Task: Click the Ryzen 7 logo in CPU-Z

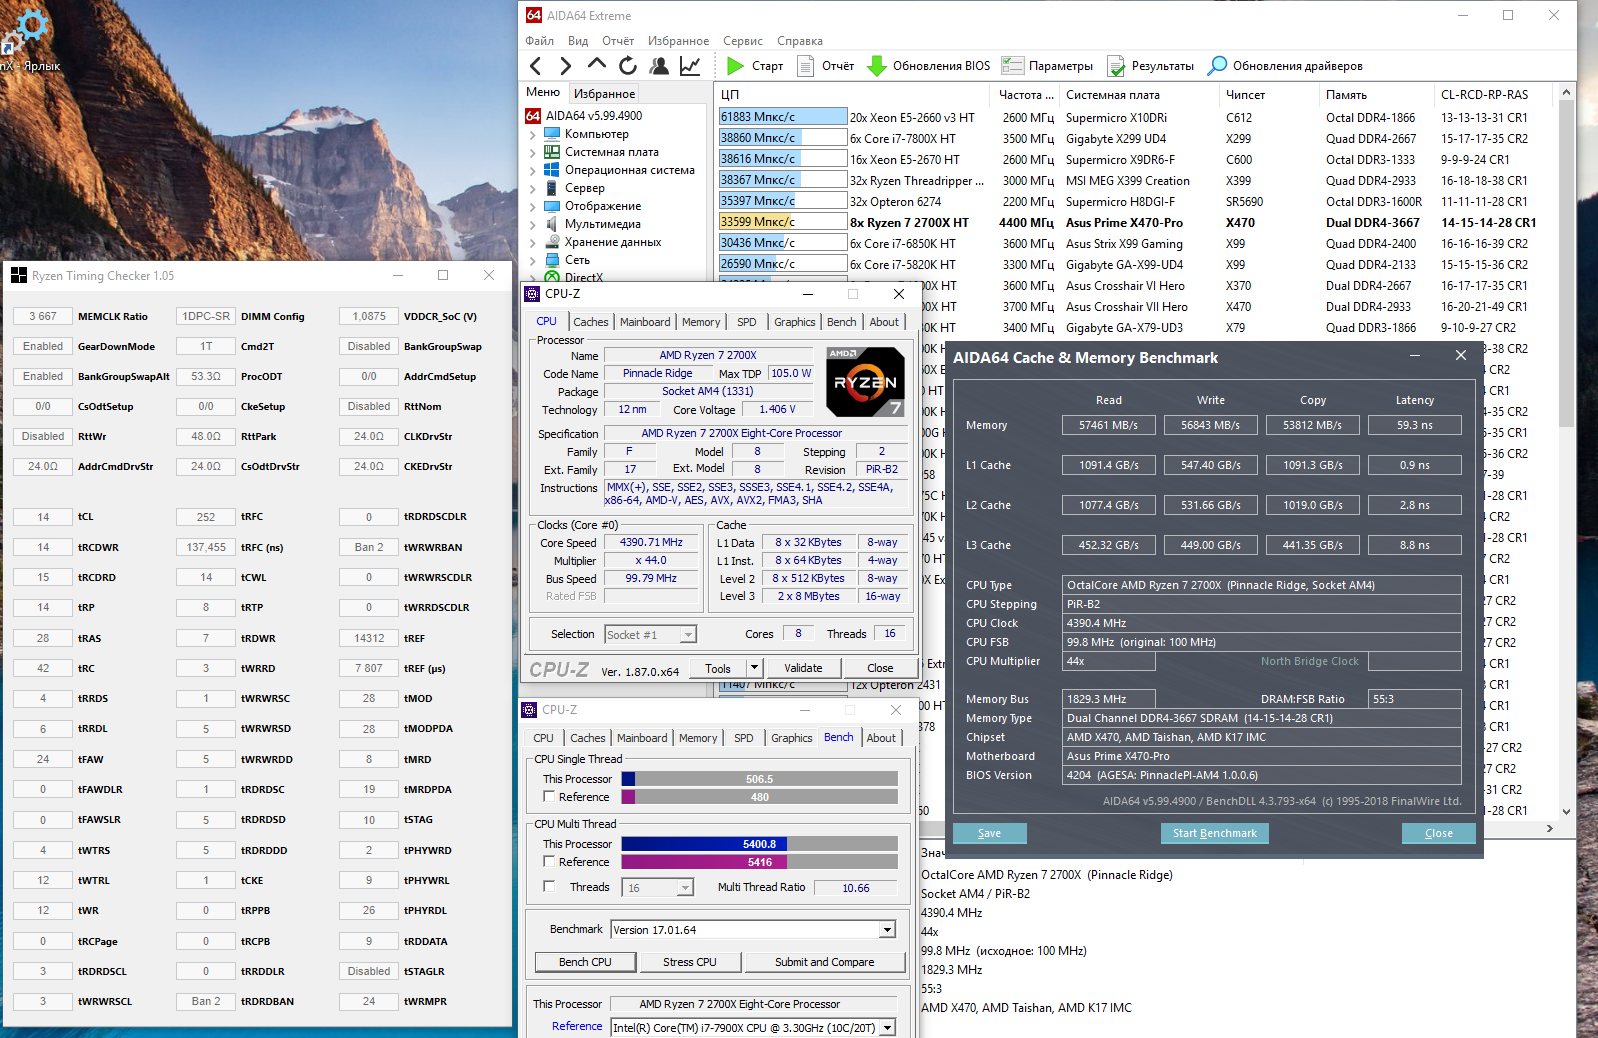Action: [866, 381]
